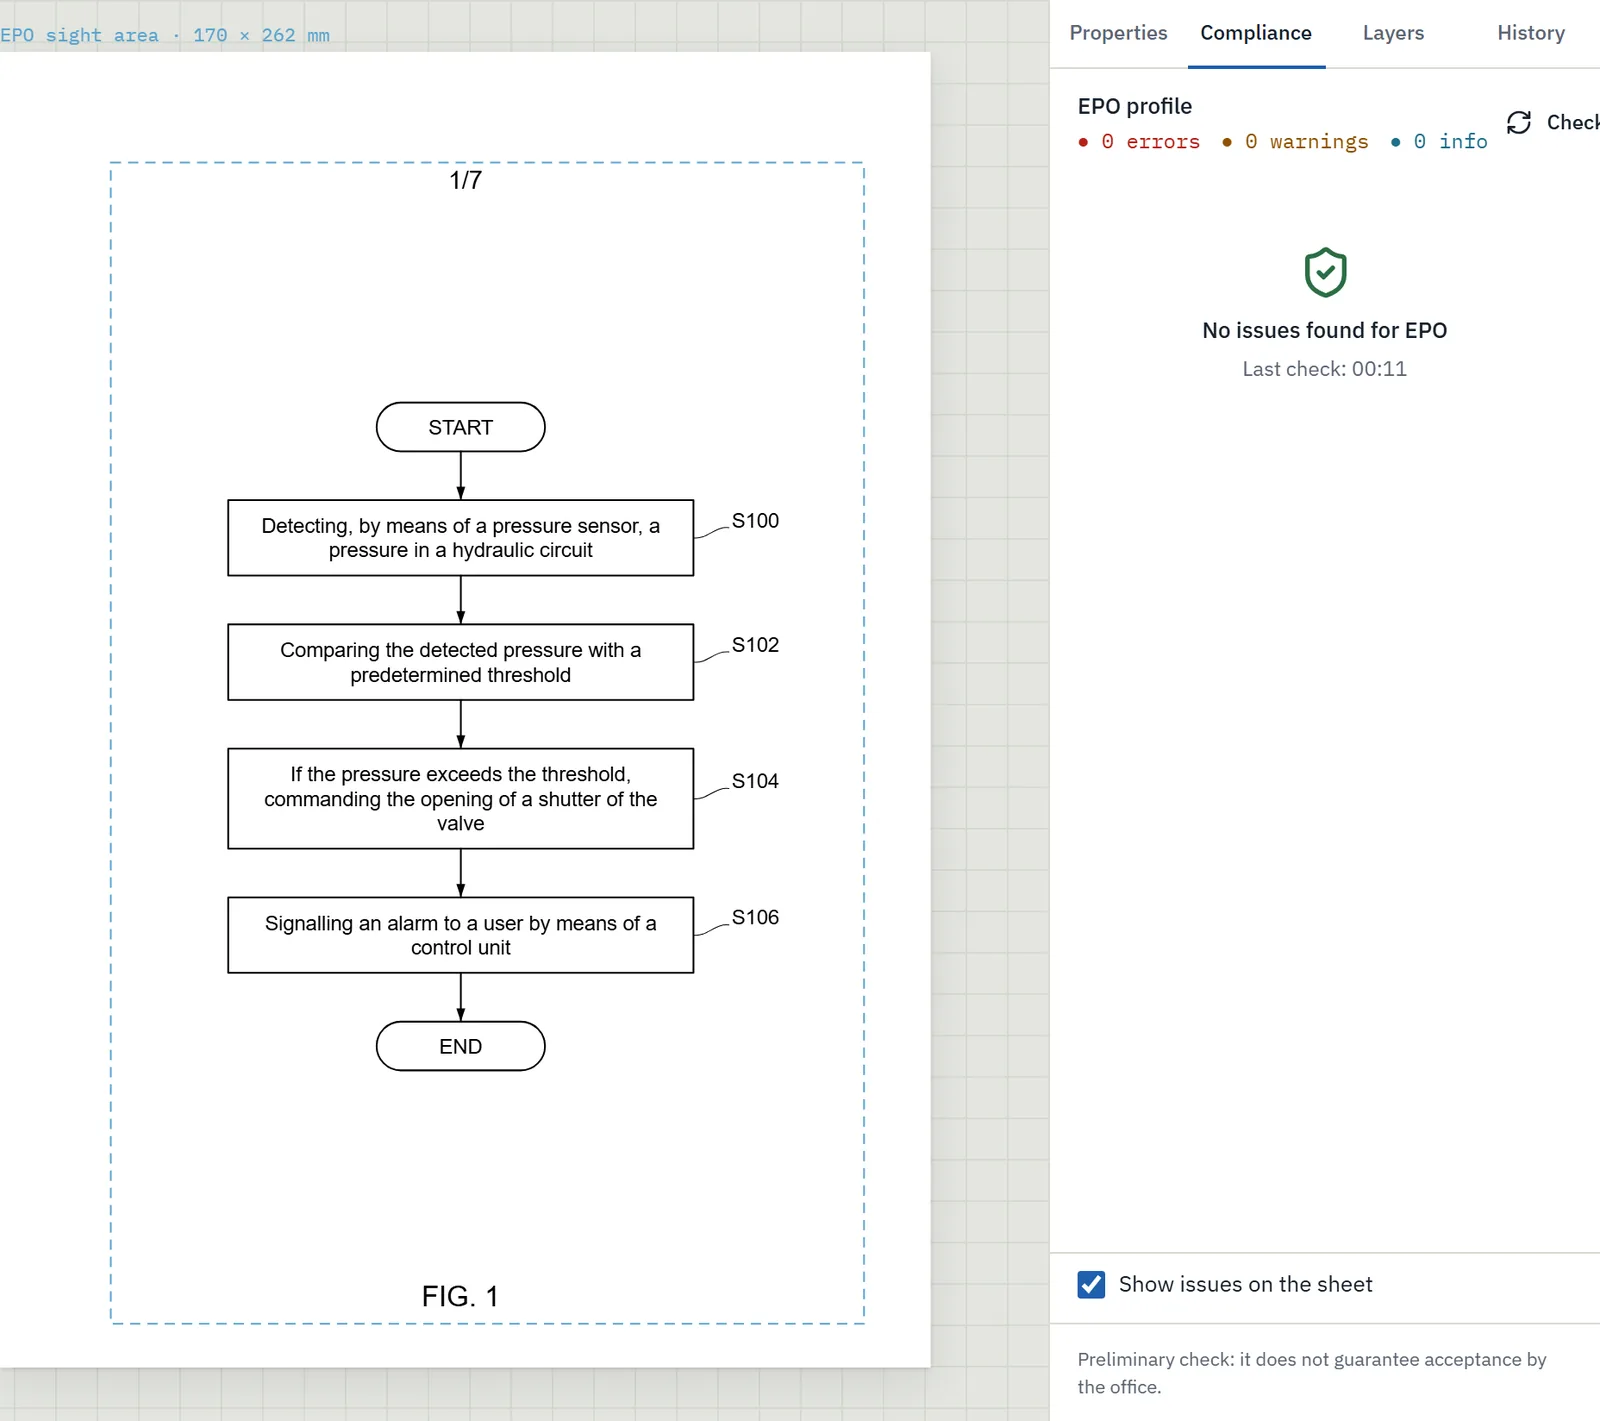The width and height of the screenshot is (1600, 1421).
Task: Select the Comparing detected pressure step box
Action: [x=461, y=662]
